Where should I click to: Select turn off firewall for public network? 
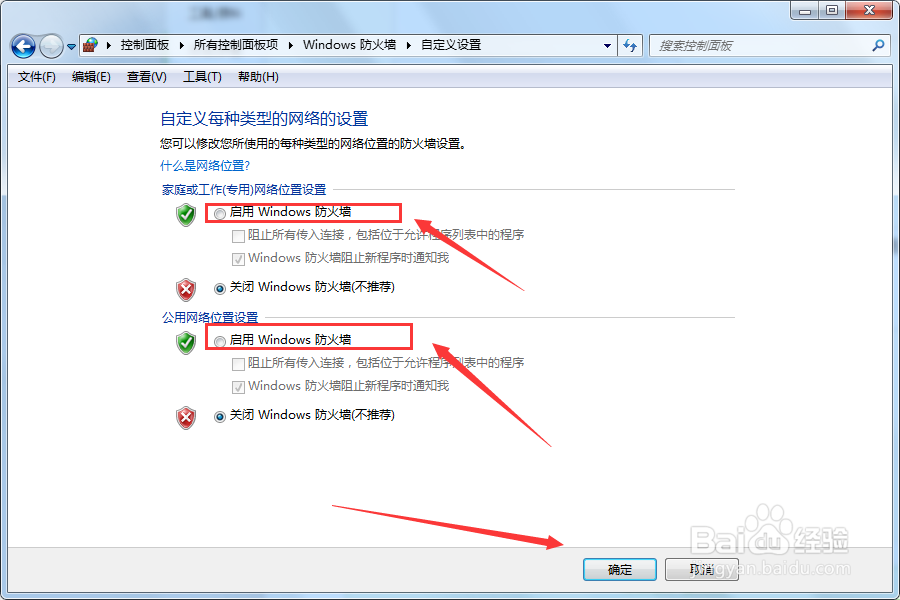[220, 416]
